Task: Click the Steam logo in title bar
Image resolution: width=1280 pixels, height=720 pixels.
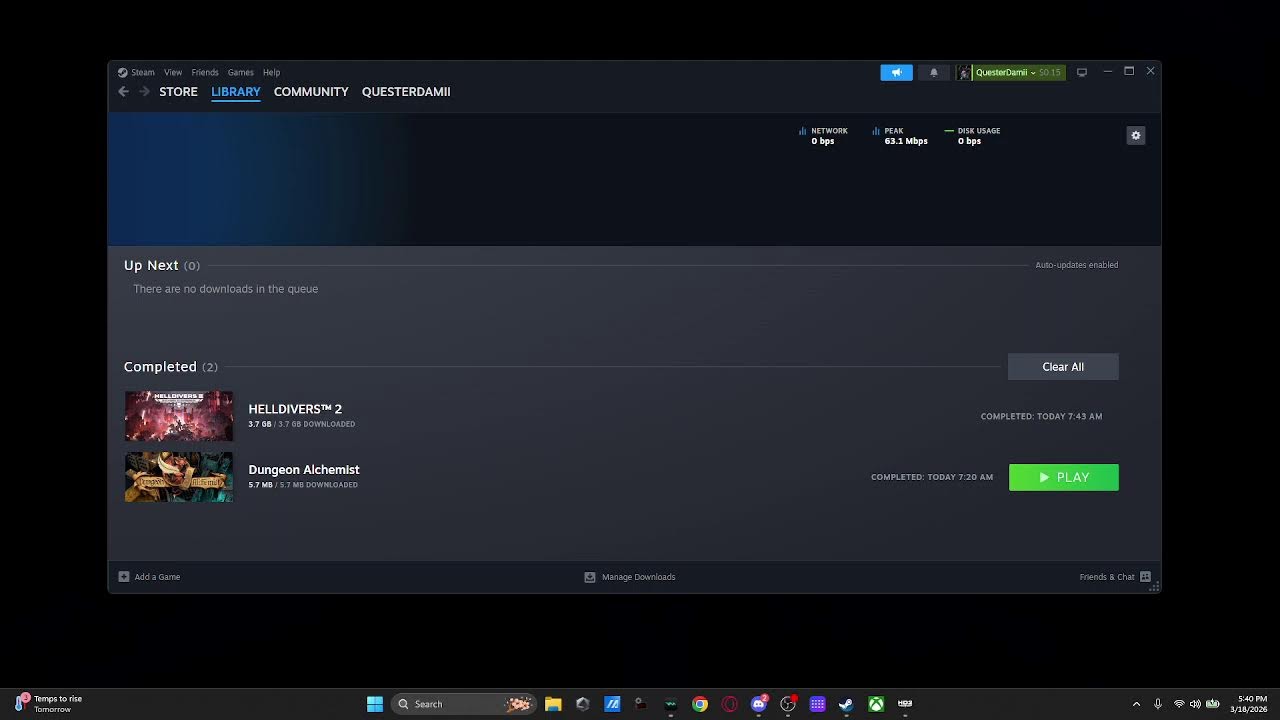Action: point(122,72)
